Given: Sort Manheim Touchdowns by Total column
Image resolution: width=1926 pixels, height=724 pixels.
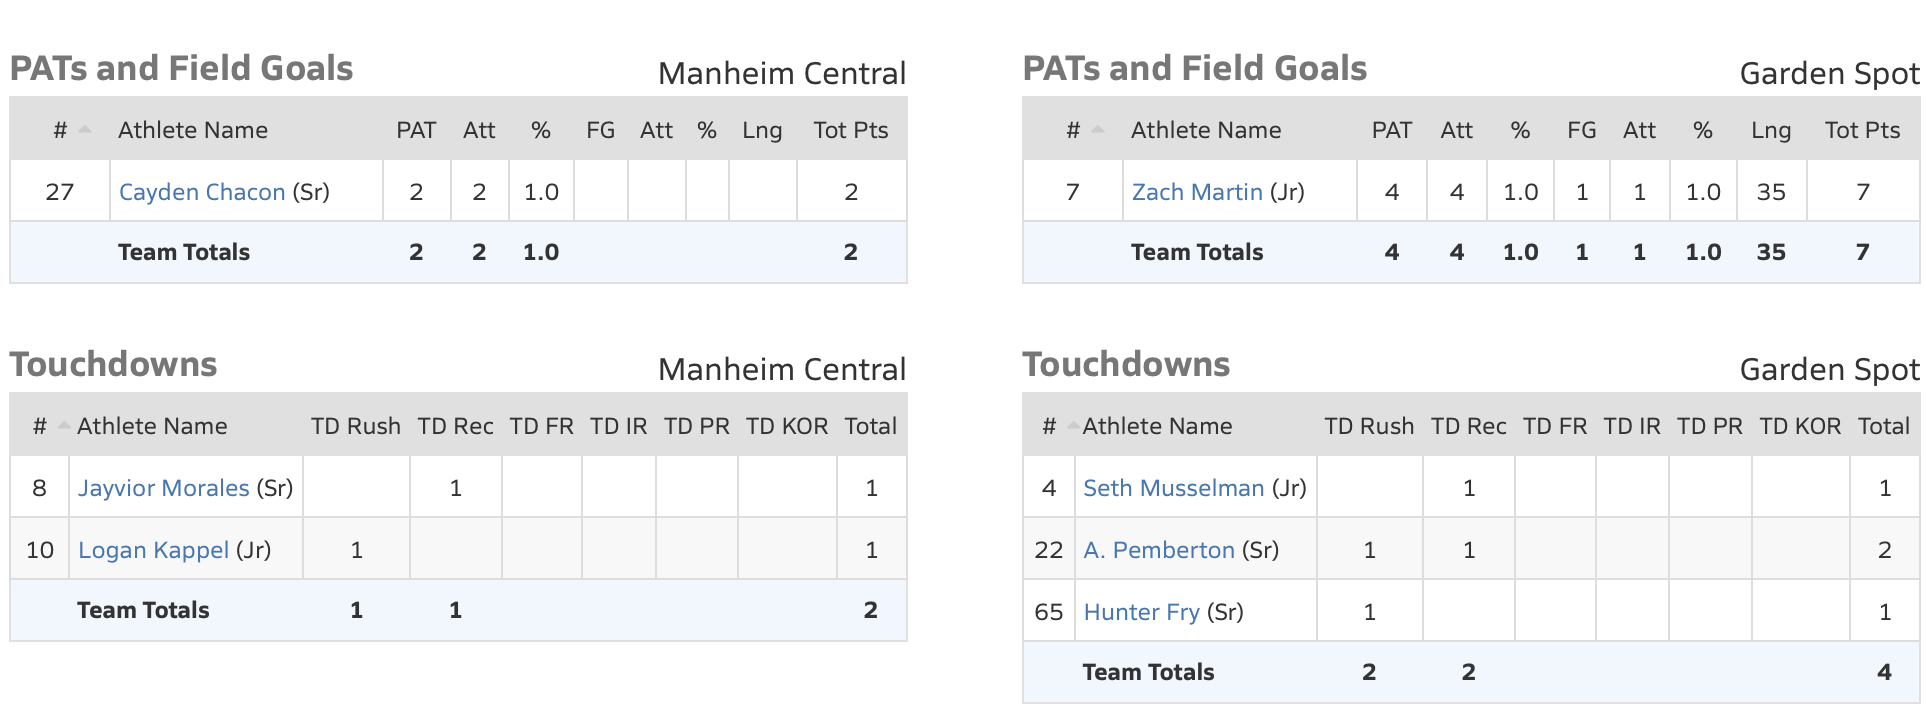Looking at the screenshot, I should (870, 426).
